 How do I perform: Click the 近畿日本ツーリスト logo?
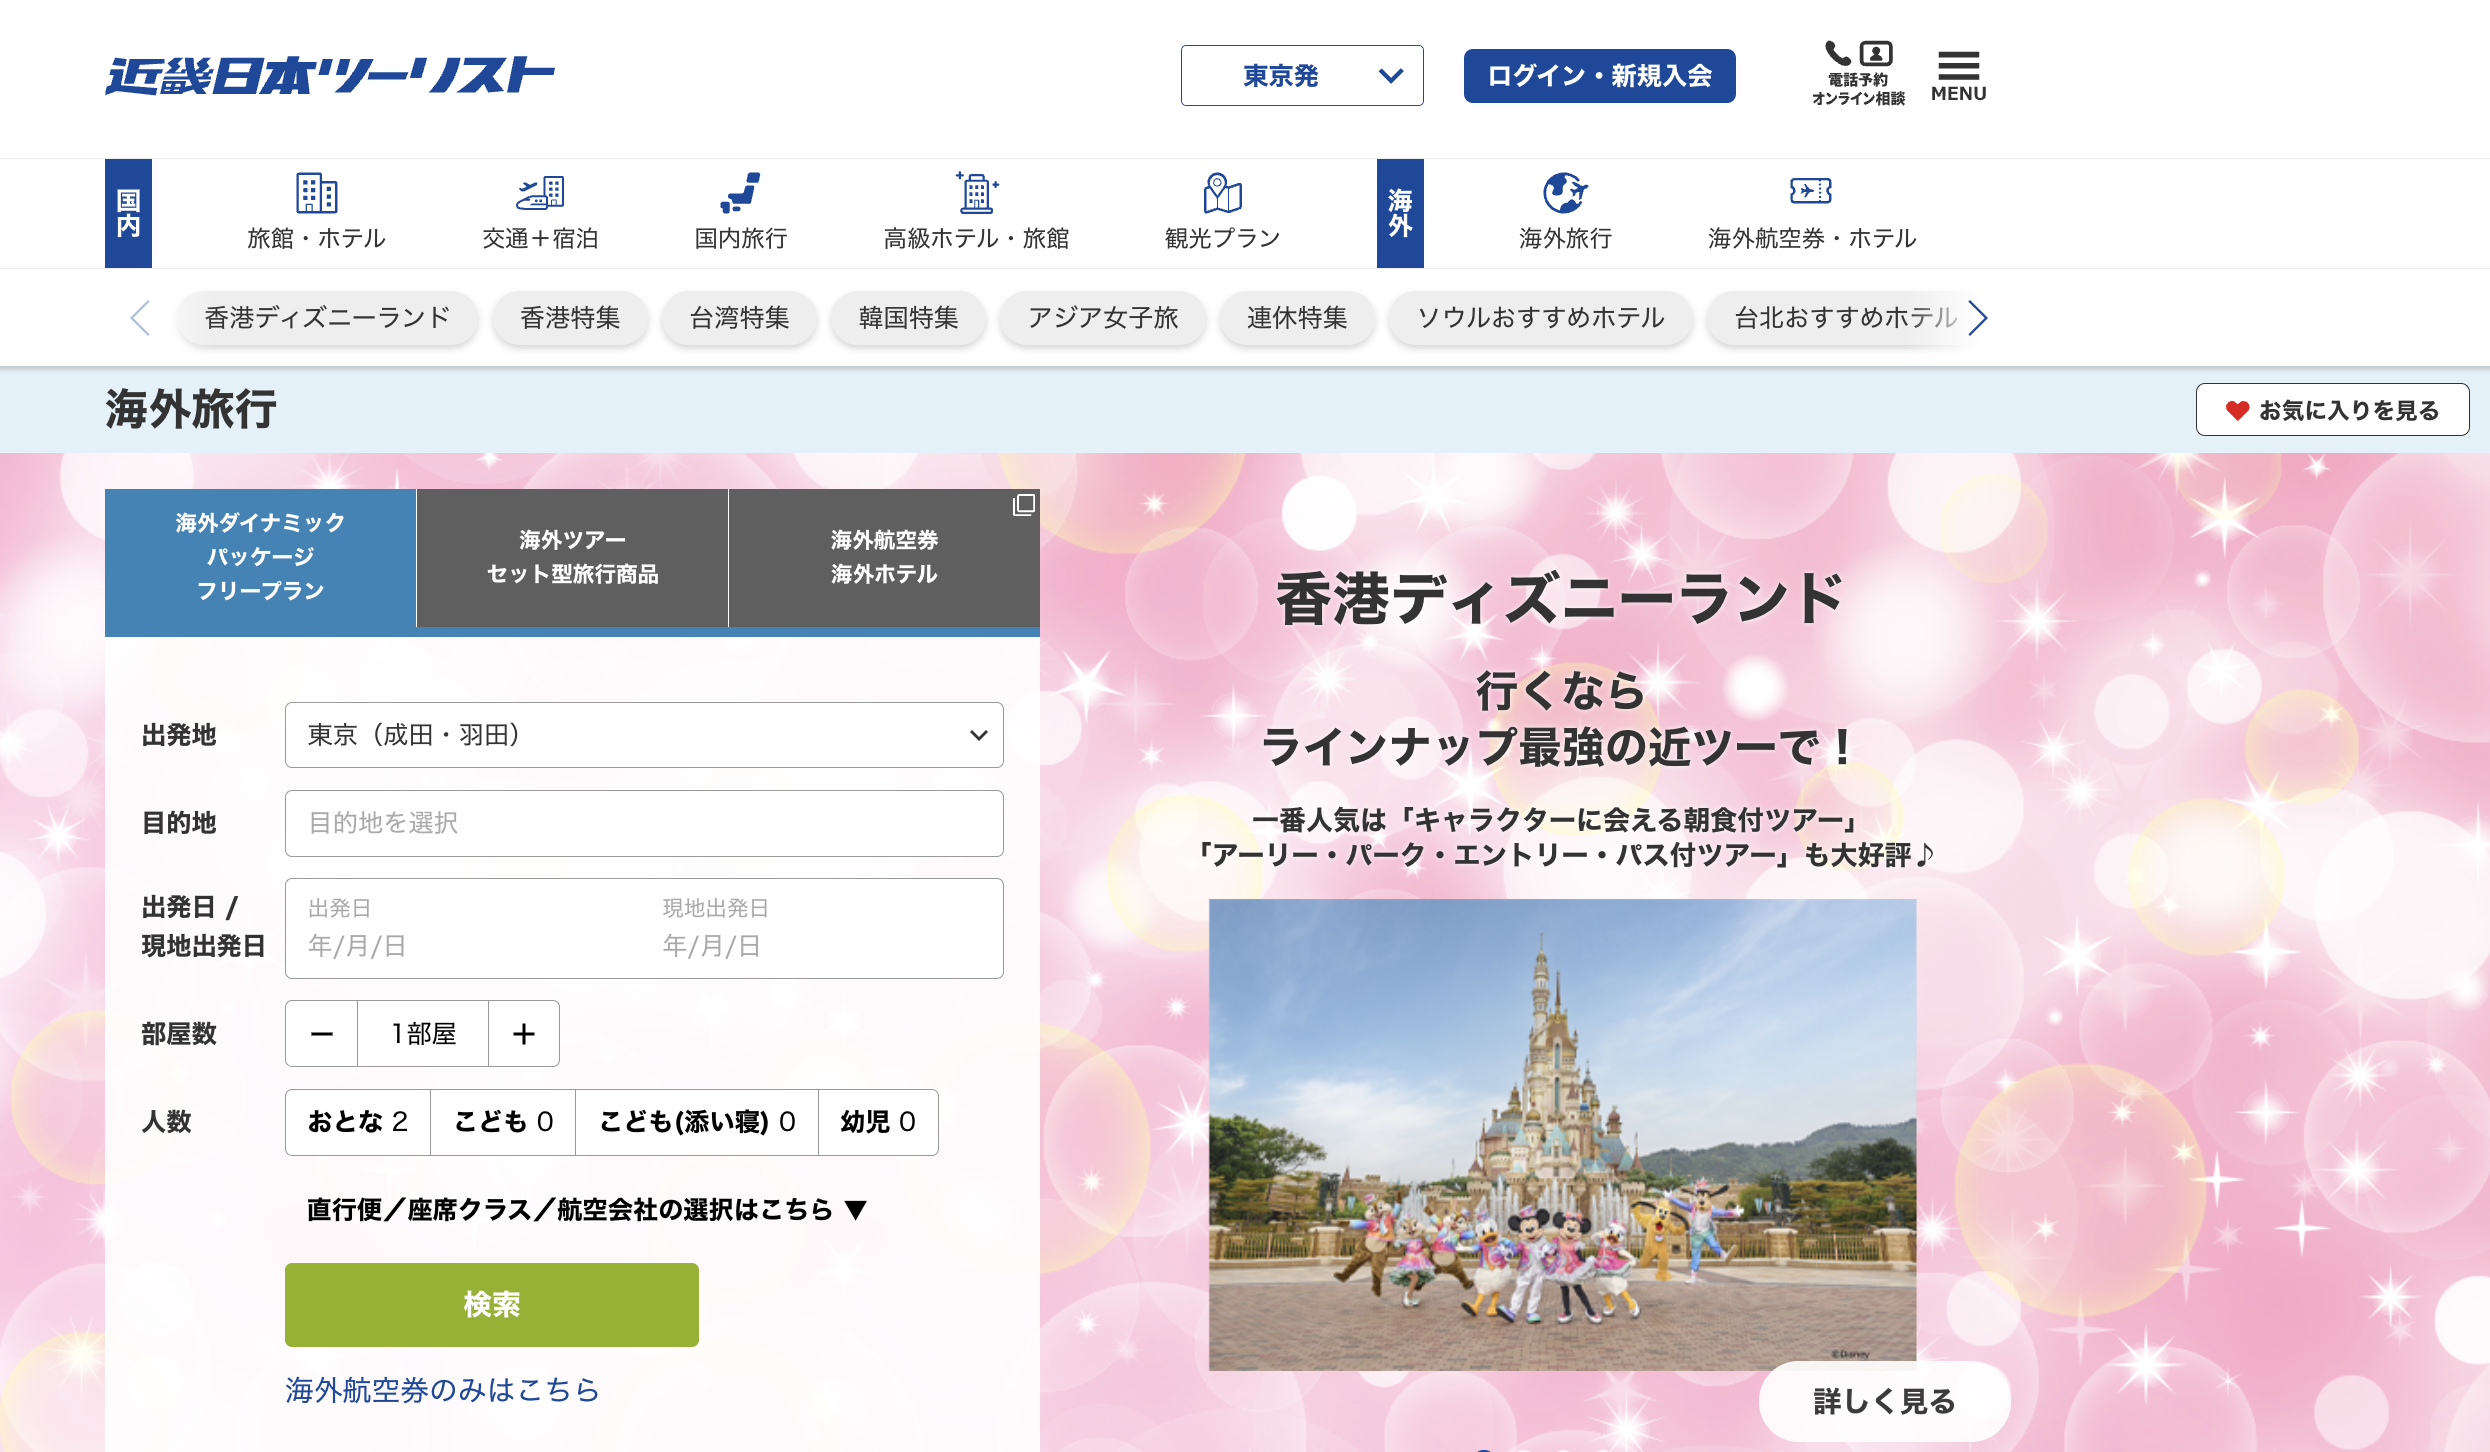pyautogui.click(x=330, y=75)
